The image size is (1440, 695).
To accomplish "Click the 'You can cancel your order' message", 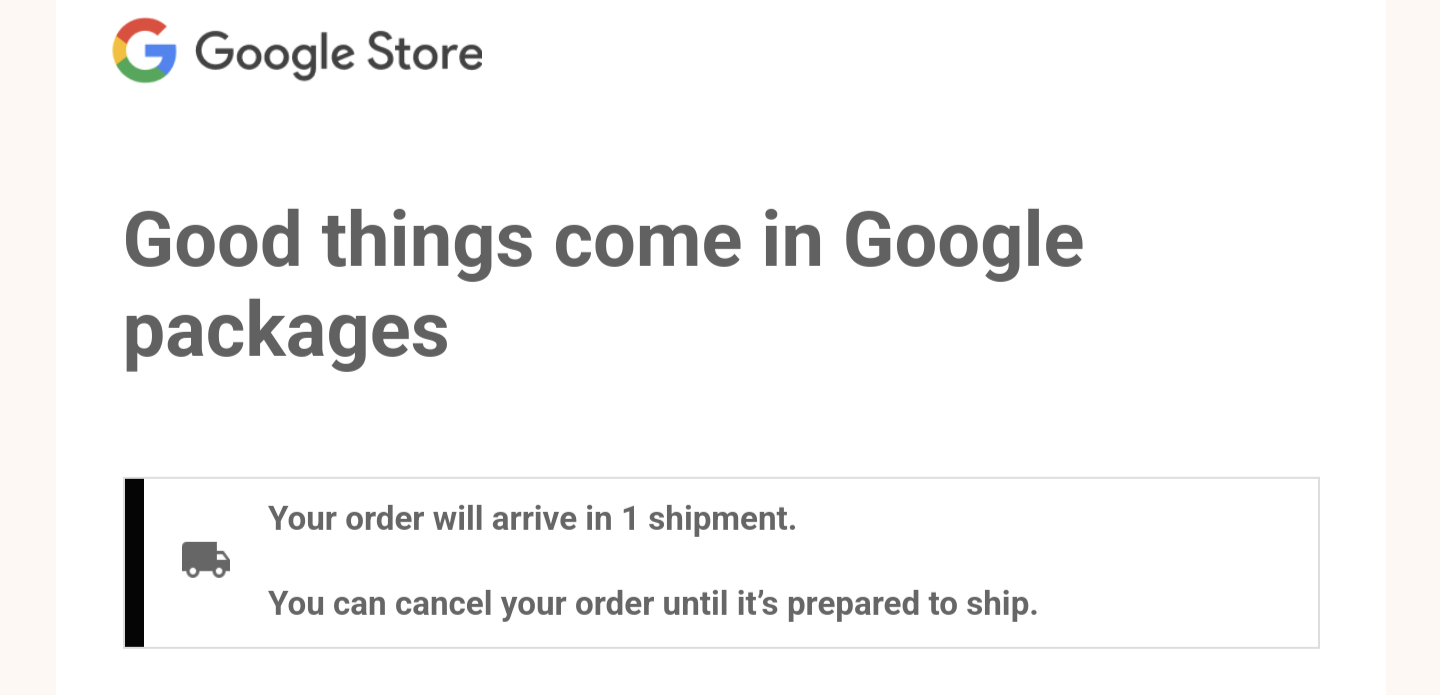I will (653, 604).
